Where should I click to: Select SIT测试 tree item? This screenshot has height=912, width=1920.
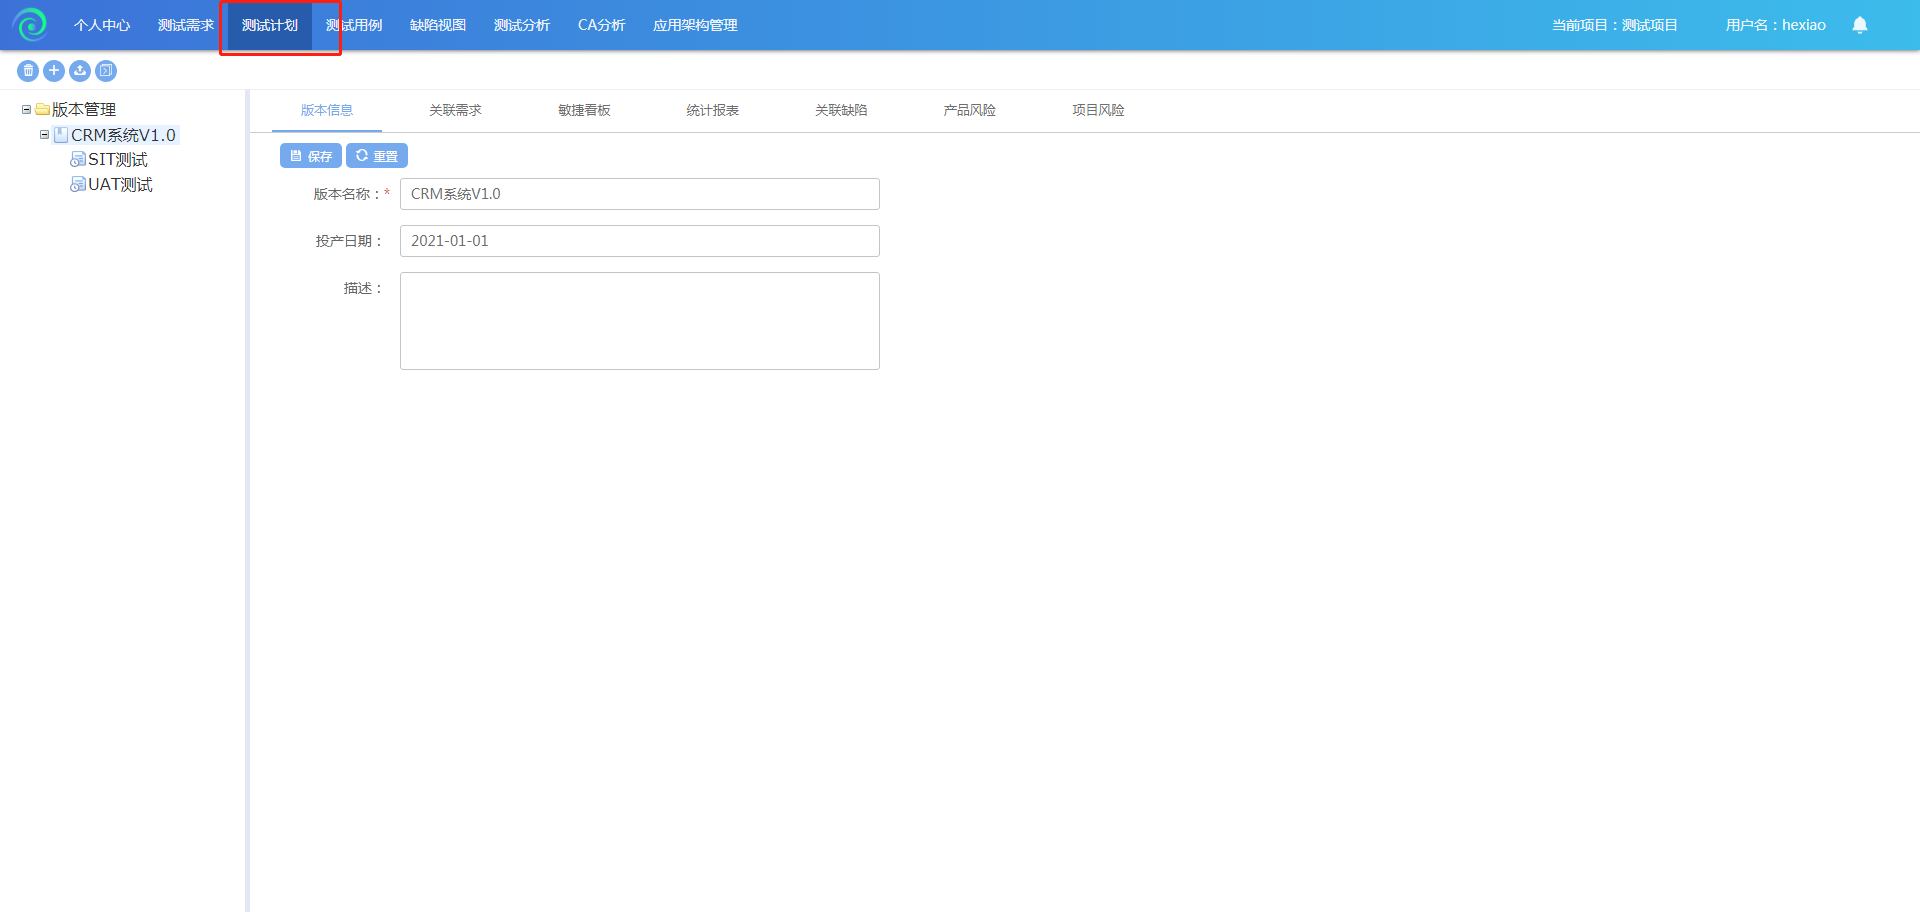coord(118,160)
